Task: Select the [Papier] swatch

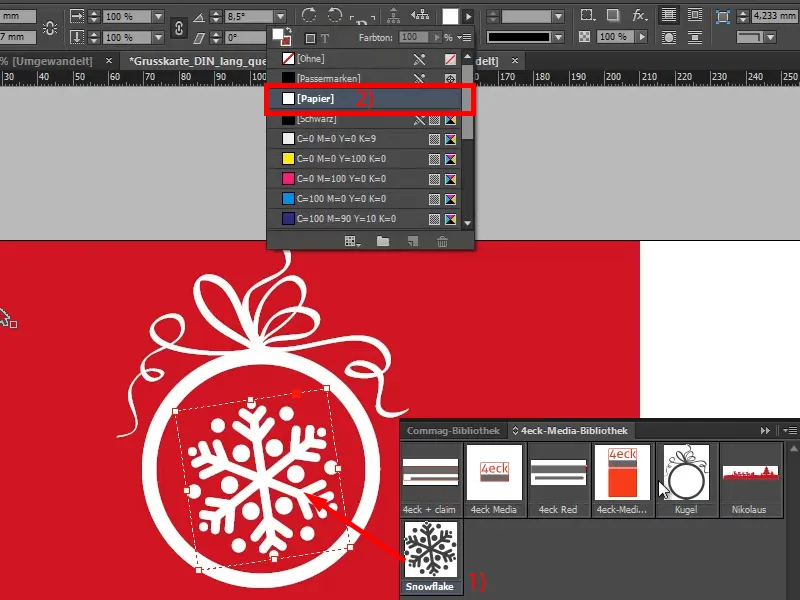Action: click(x=364, y=98)
